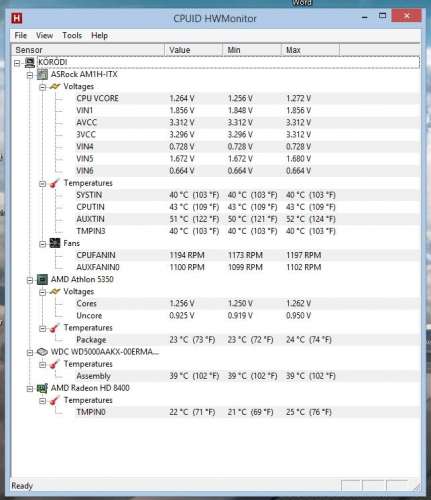This screenshot has height=500, width=431.
Task: Select the Uncore voltage row
Action: pos(247,315)
